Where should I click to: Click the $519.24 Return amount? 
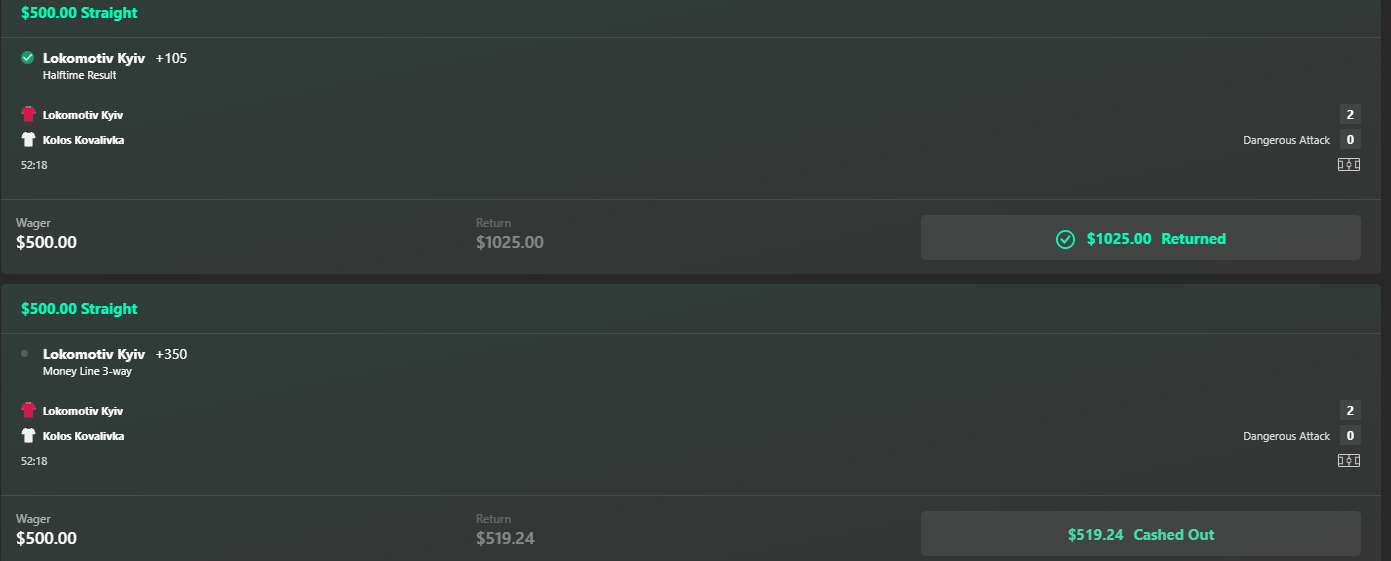point(505,538)
